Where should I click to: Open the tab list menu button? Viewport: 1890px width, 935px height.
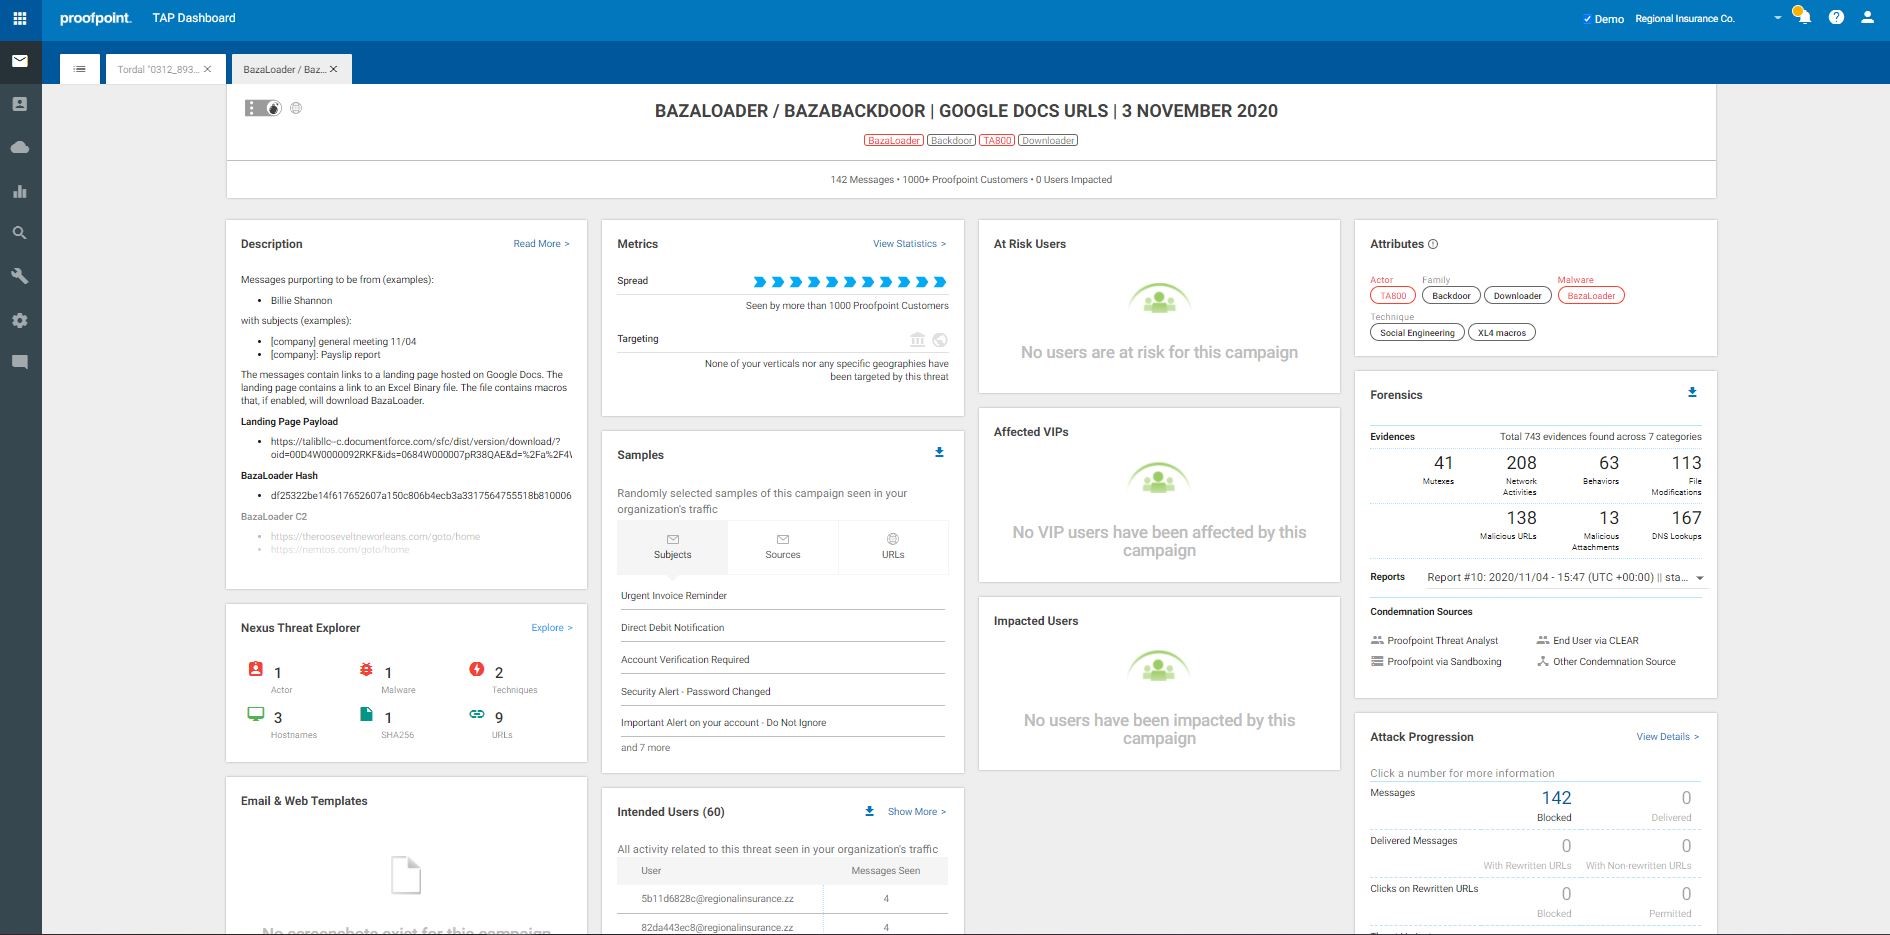[x=80, y=69]
